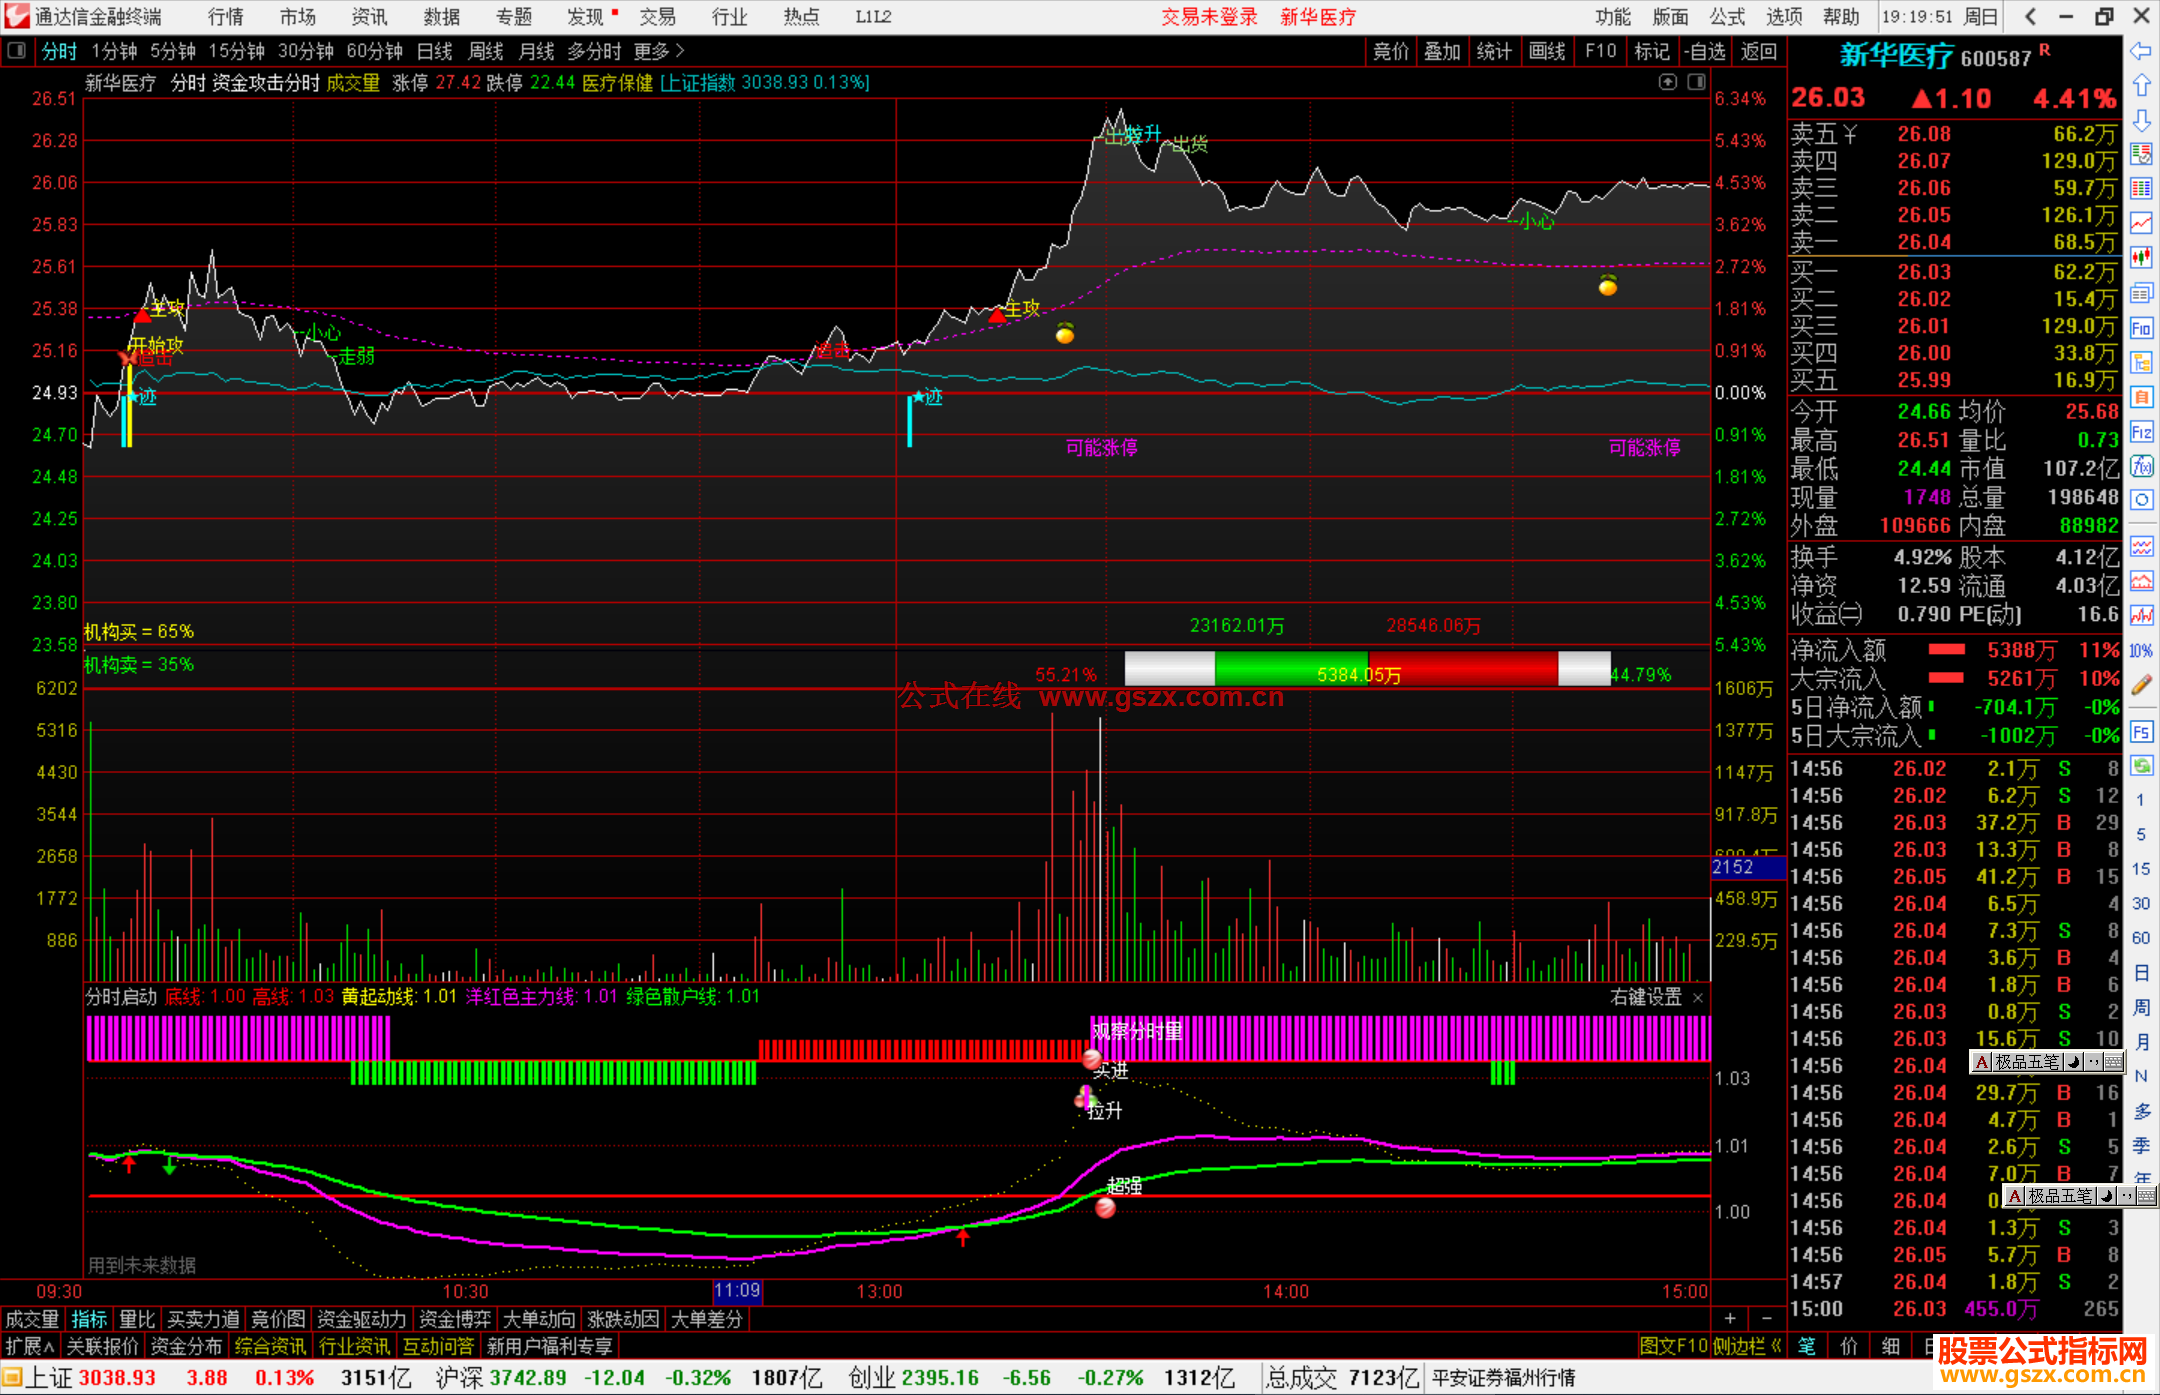
Task: Click the 画线 drawing button
Action: 1547,51
